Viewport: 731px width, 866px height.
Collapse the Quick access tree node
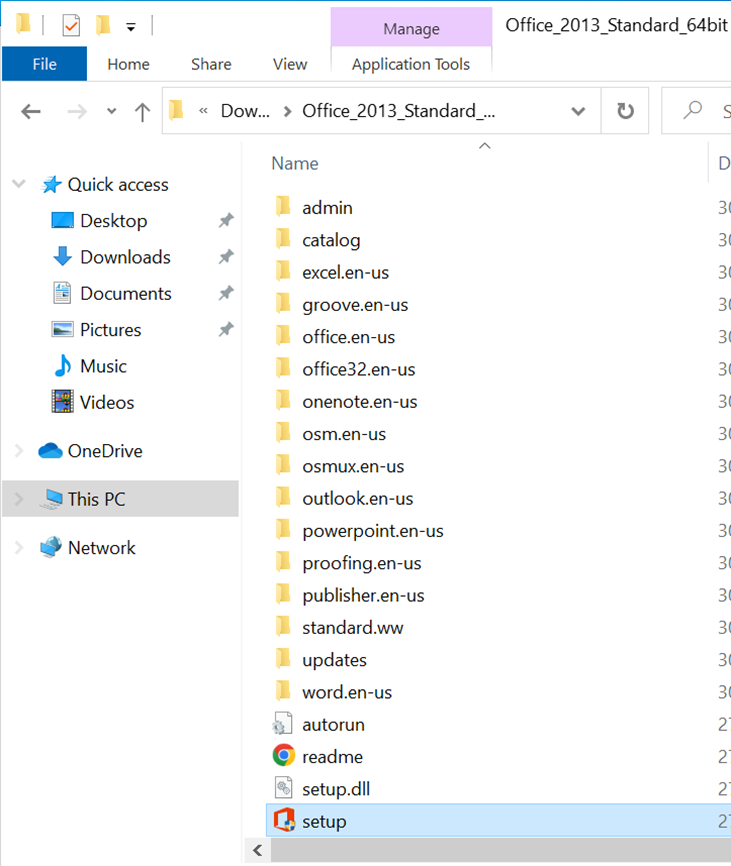[x=19, y=183]
